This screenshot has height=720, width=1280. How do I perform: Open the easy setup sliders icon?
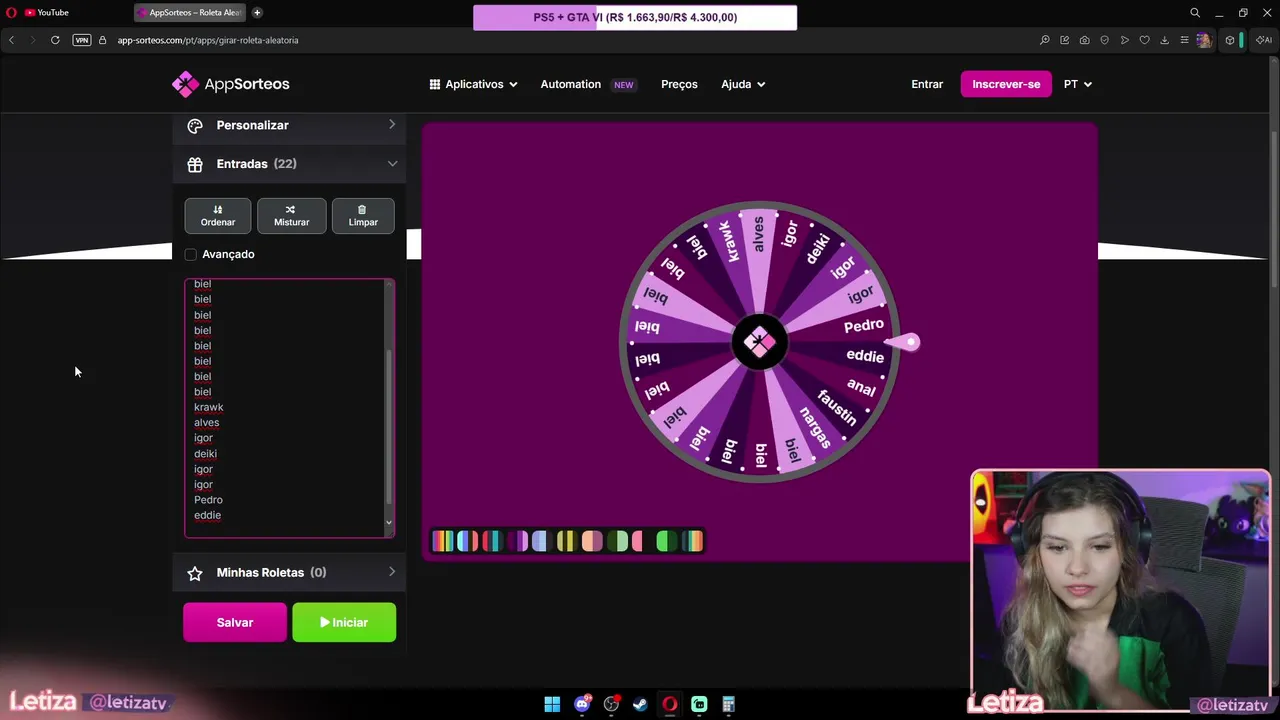1184,40
